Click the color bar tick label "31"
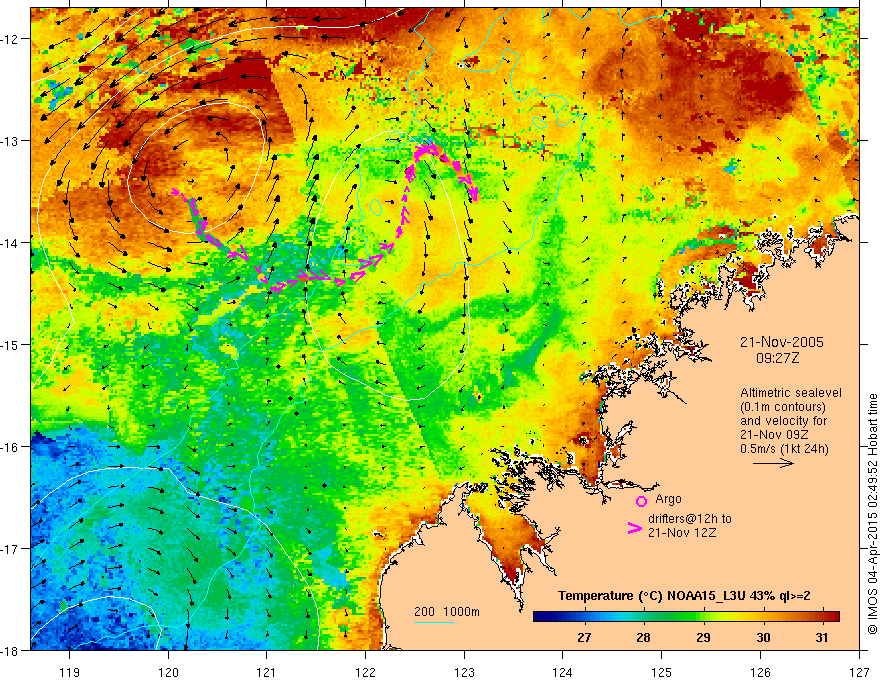This screenshot has height=680, width=880. click(822, 637)
